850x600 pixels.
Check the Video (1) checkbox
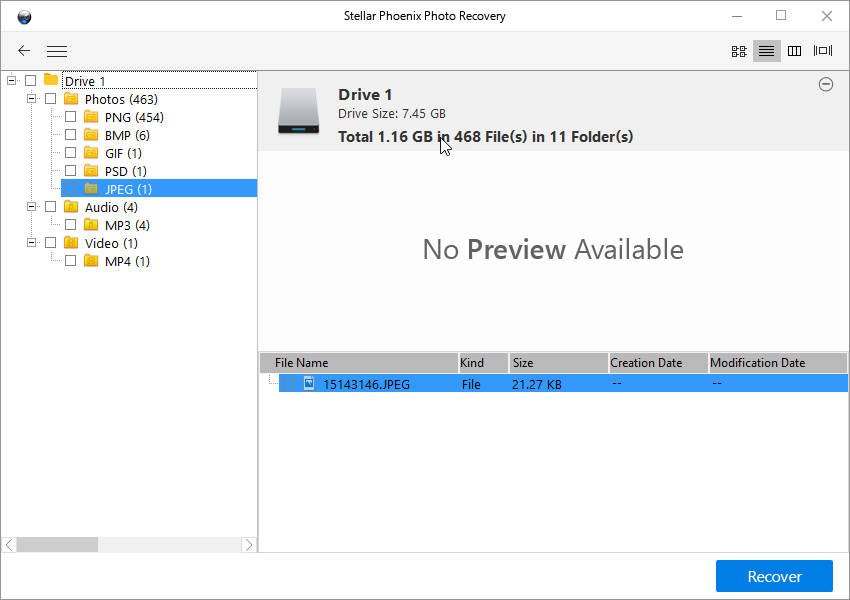tap(51, 242)
